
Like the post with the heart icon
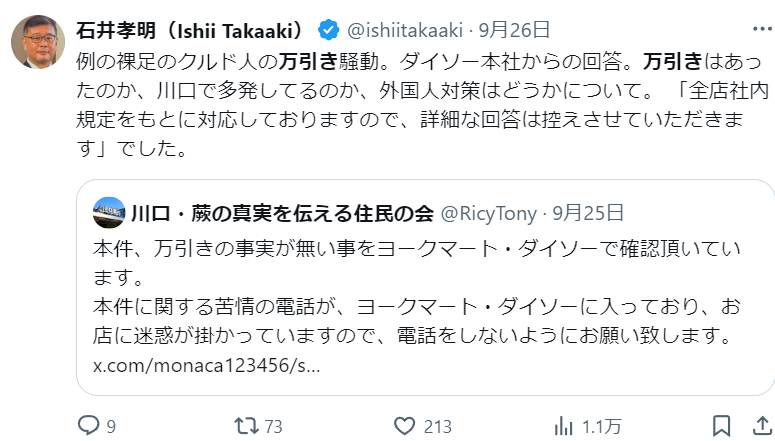pyautogui.click(x=403, y=427)
